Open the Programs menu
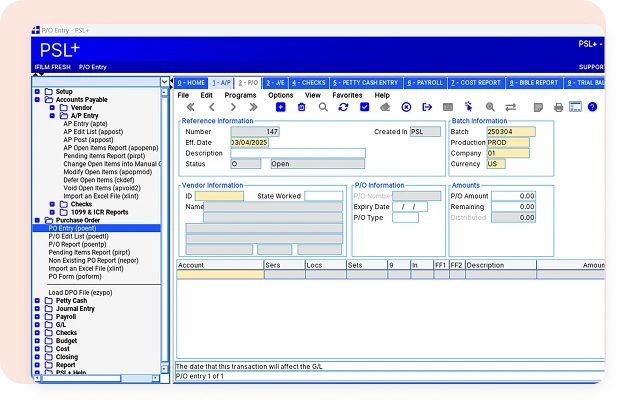This screenshot has height=404, width=621. (x=240, y=95)
